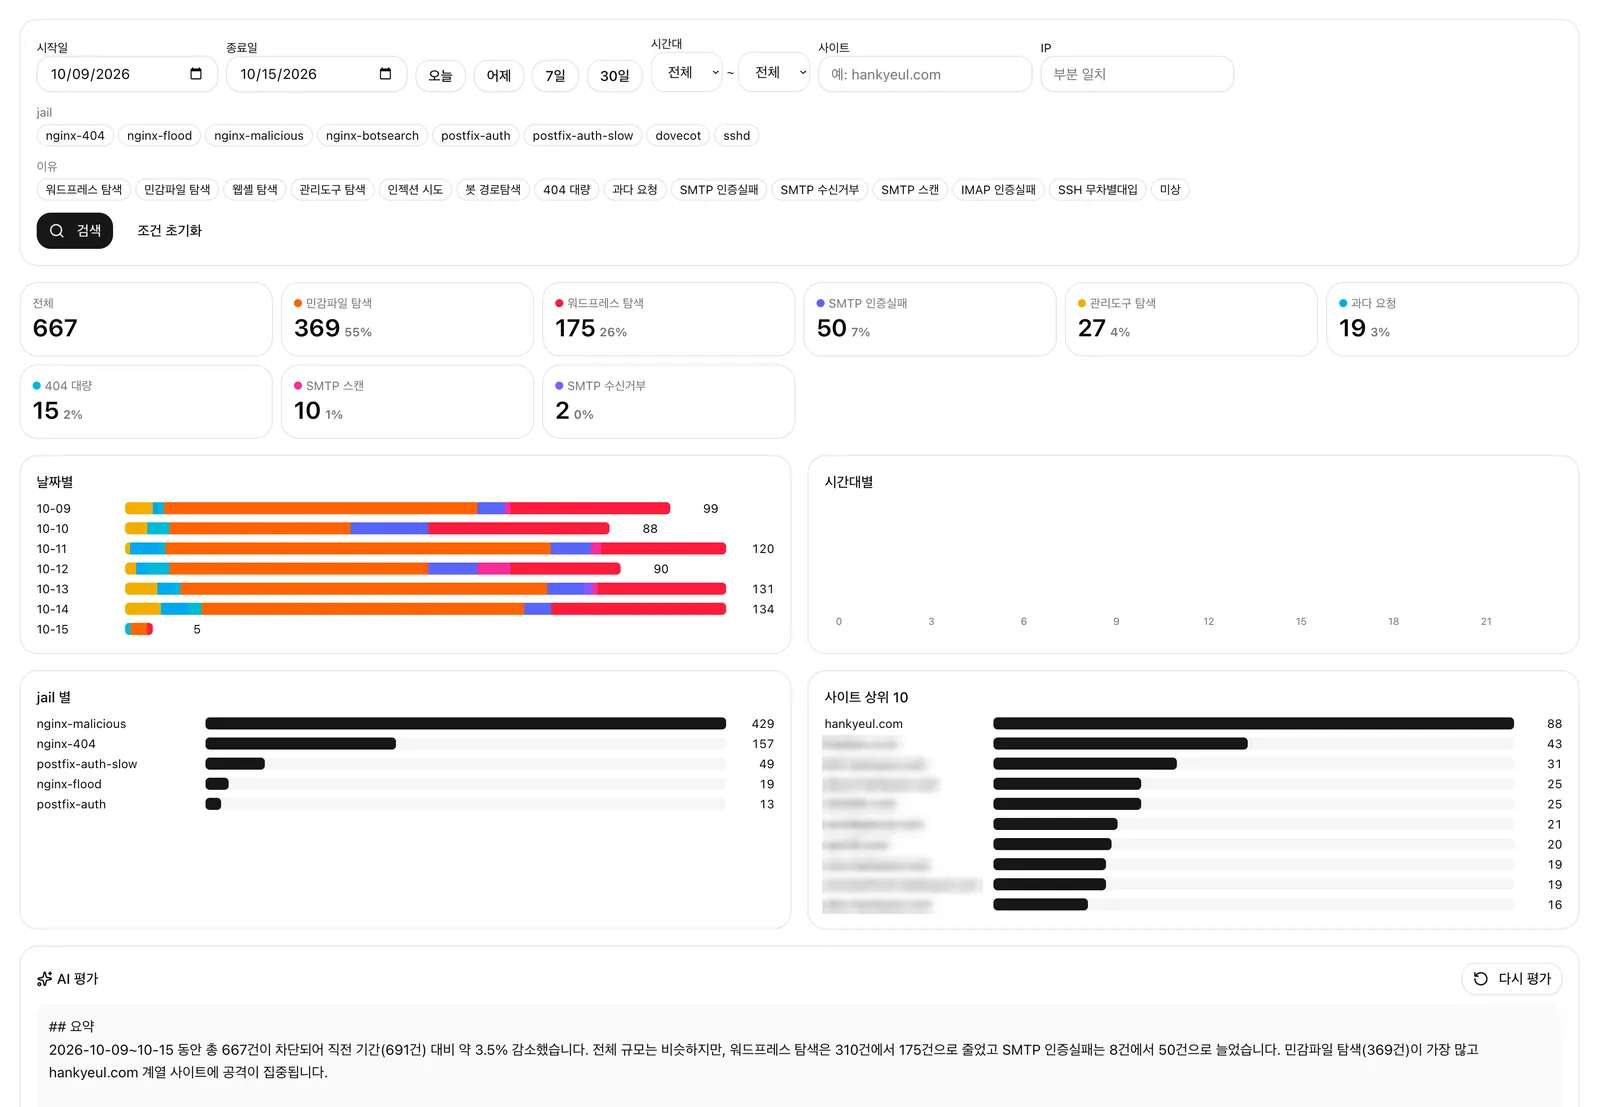The image size is (1600, 1107).
Task: Select the 오늘 preset button
Action: click(440, 75)
